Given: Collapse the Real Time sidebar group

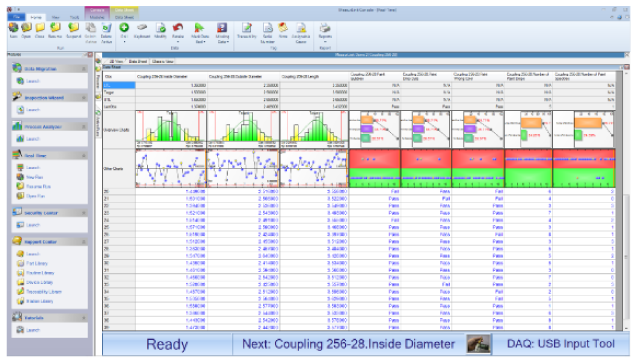Looking at the screenshot, I should coord(84,155).
